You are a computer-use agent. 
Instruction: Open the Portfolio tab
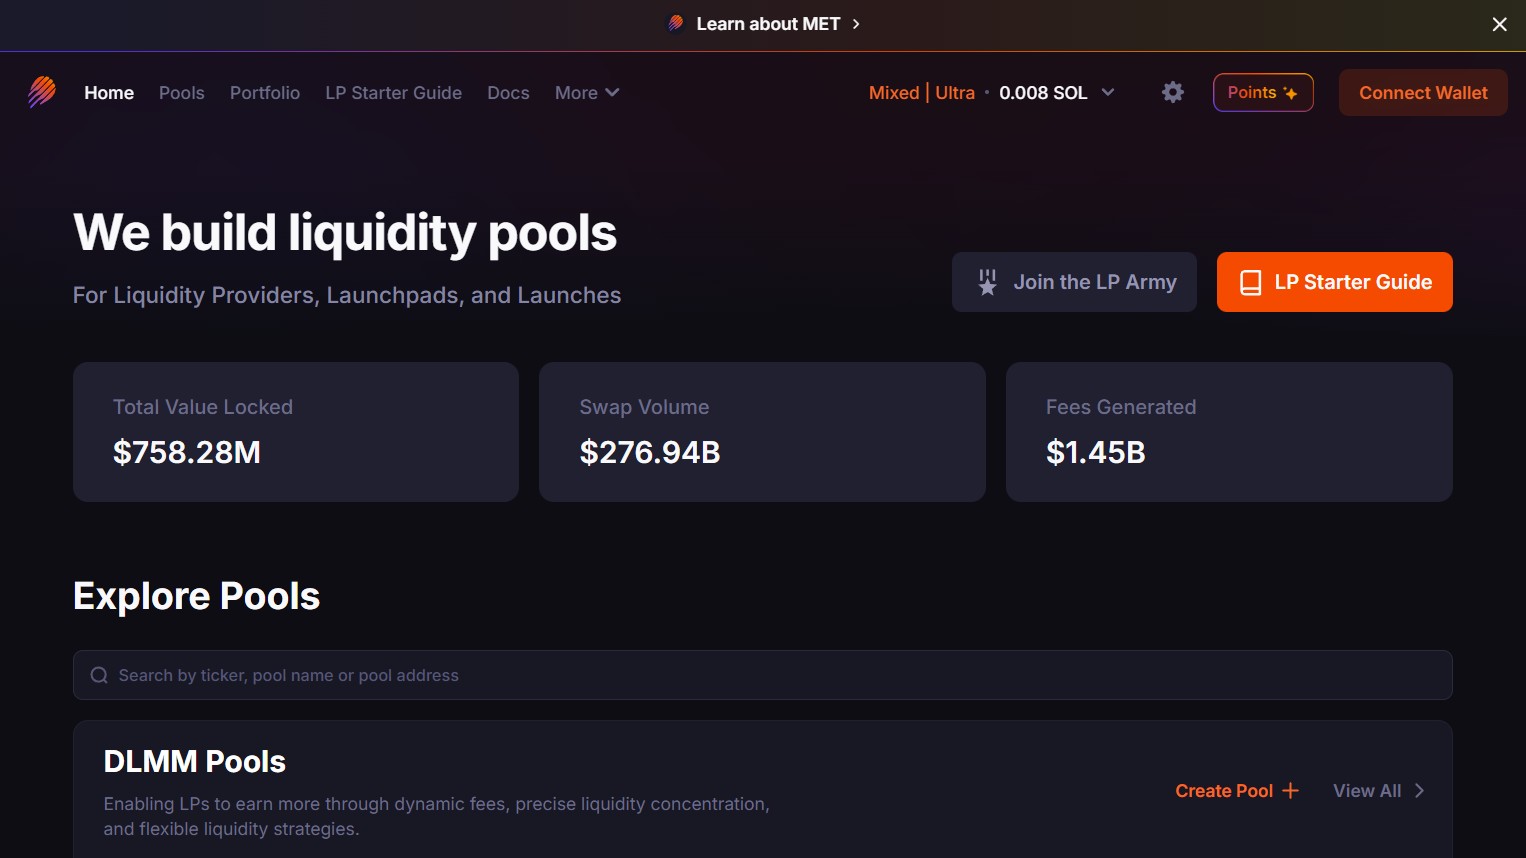click(x=265, y=93)
